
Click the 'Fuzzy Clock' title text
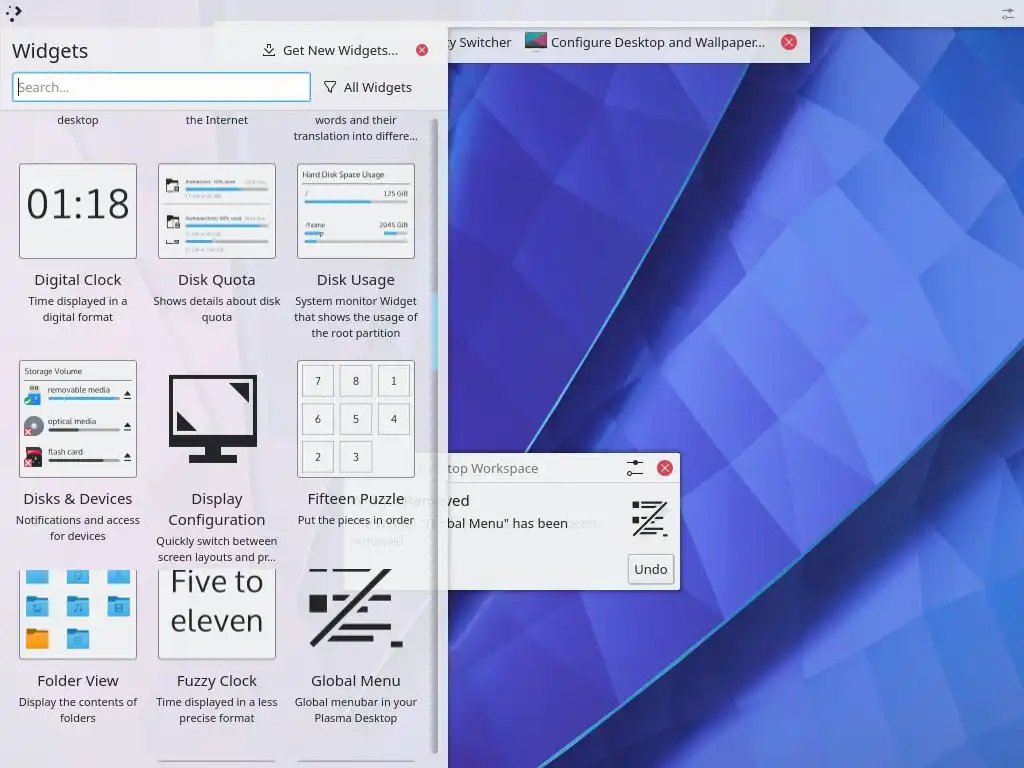[x=217, y=681]
